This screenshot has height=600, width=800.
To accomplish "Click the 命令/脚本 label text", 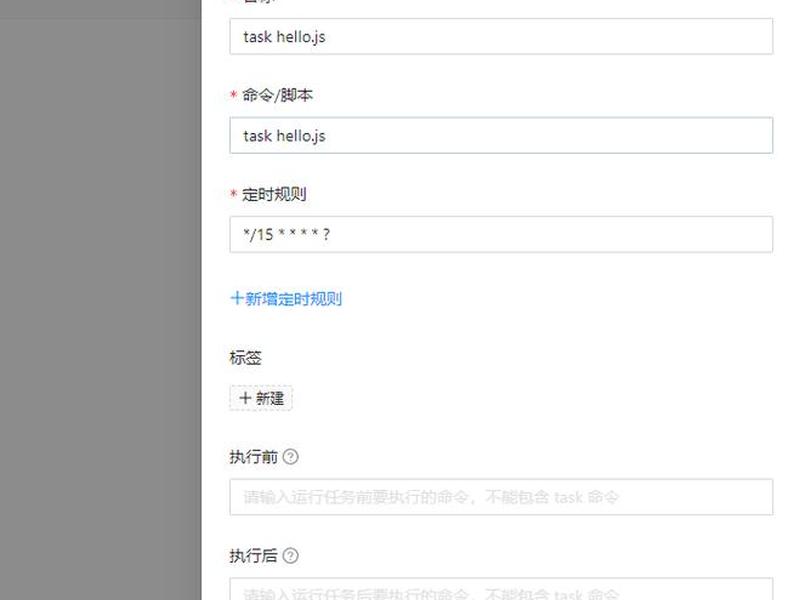I will pyautogui.click(x=277, y=95).
